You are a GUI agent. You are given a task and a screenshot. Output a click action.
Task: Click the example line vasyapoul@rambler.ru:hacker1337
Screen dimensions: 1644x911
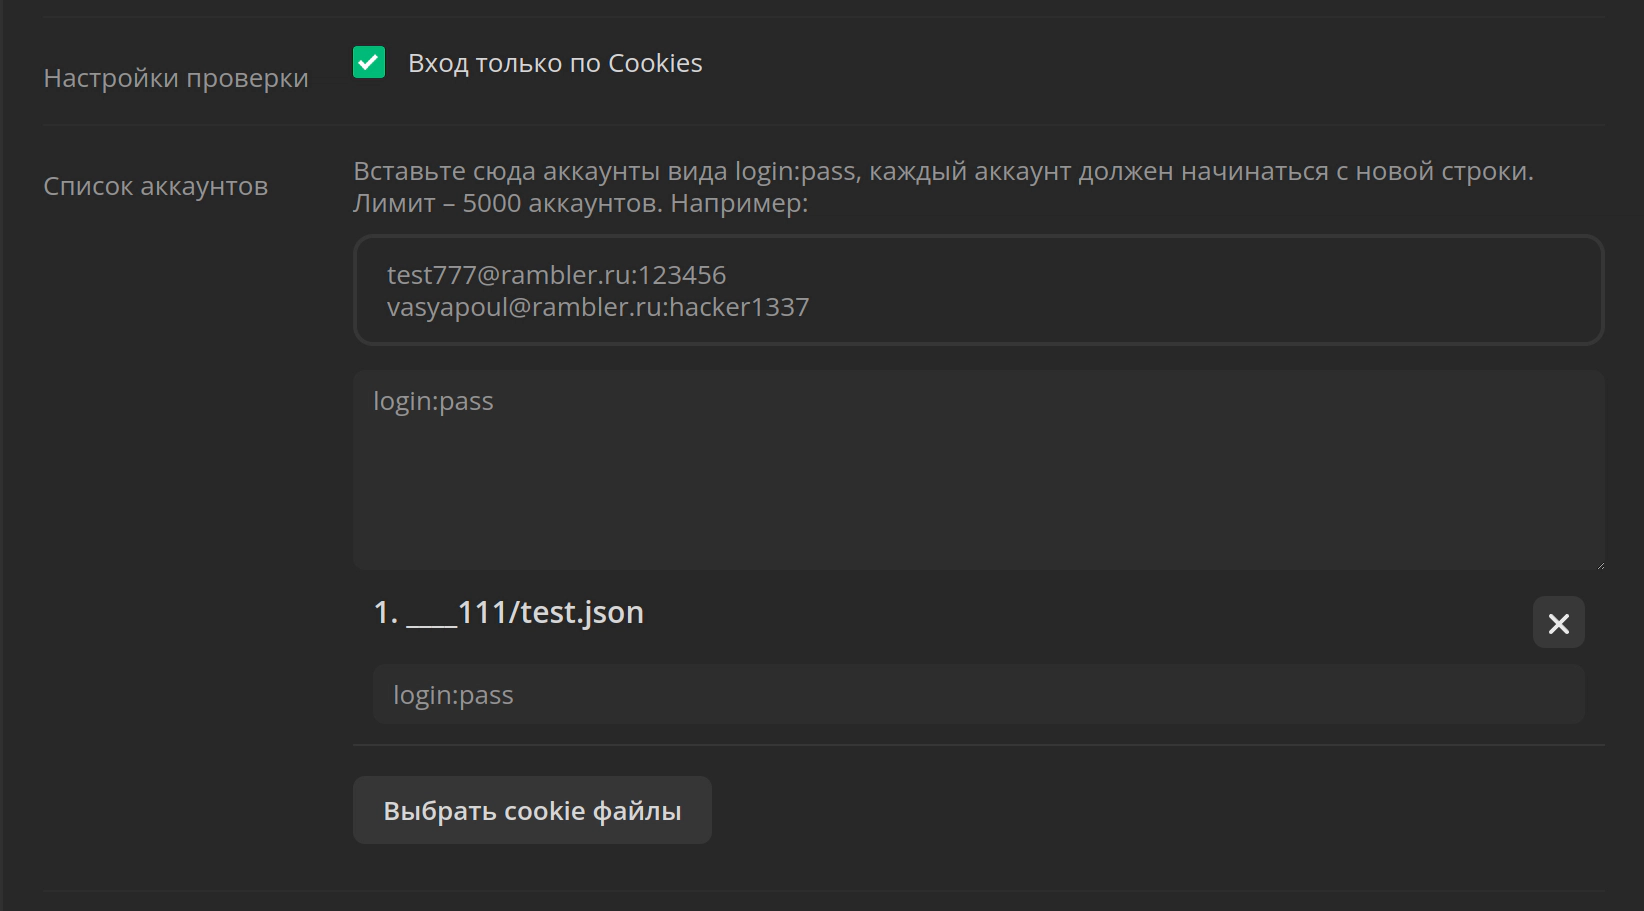(598, 307)
